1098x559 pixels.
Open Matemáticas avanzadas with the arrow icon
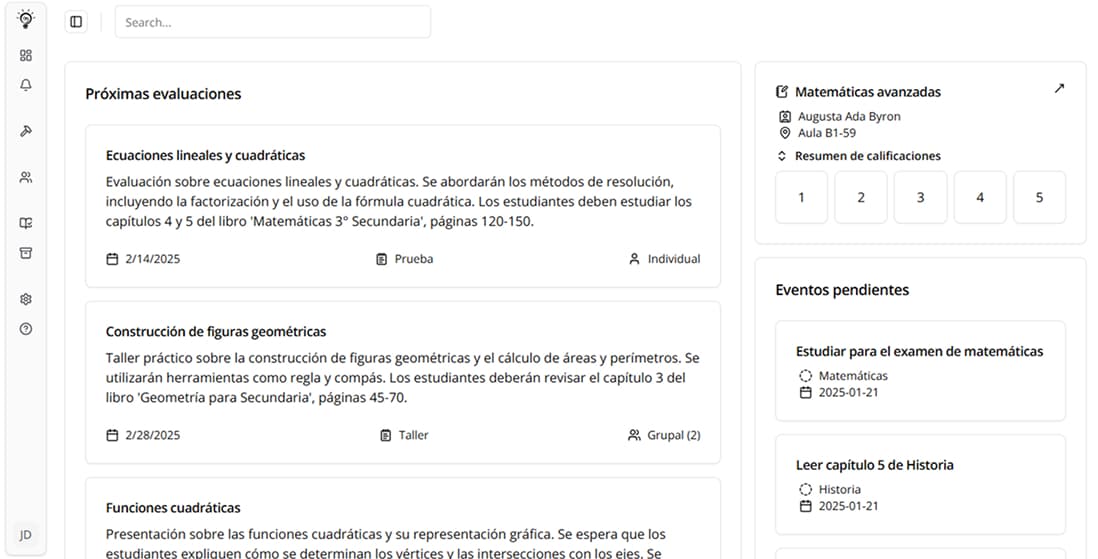click(1059, 89)
